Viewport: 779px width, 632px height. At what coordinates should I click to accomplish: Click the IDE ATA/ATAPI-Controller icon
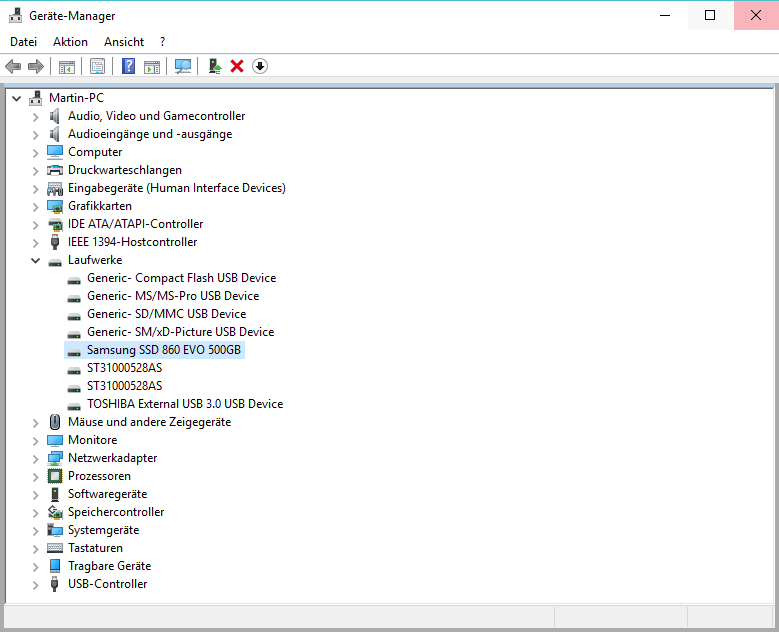tap(55, 224)
